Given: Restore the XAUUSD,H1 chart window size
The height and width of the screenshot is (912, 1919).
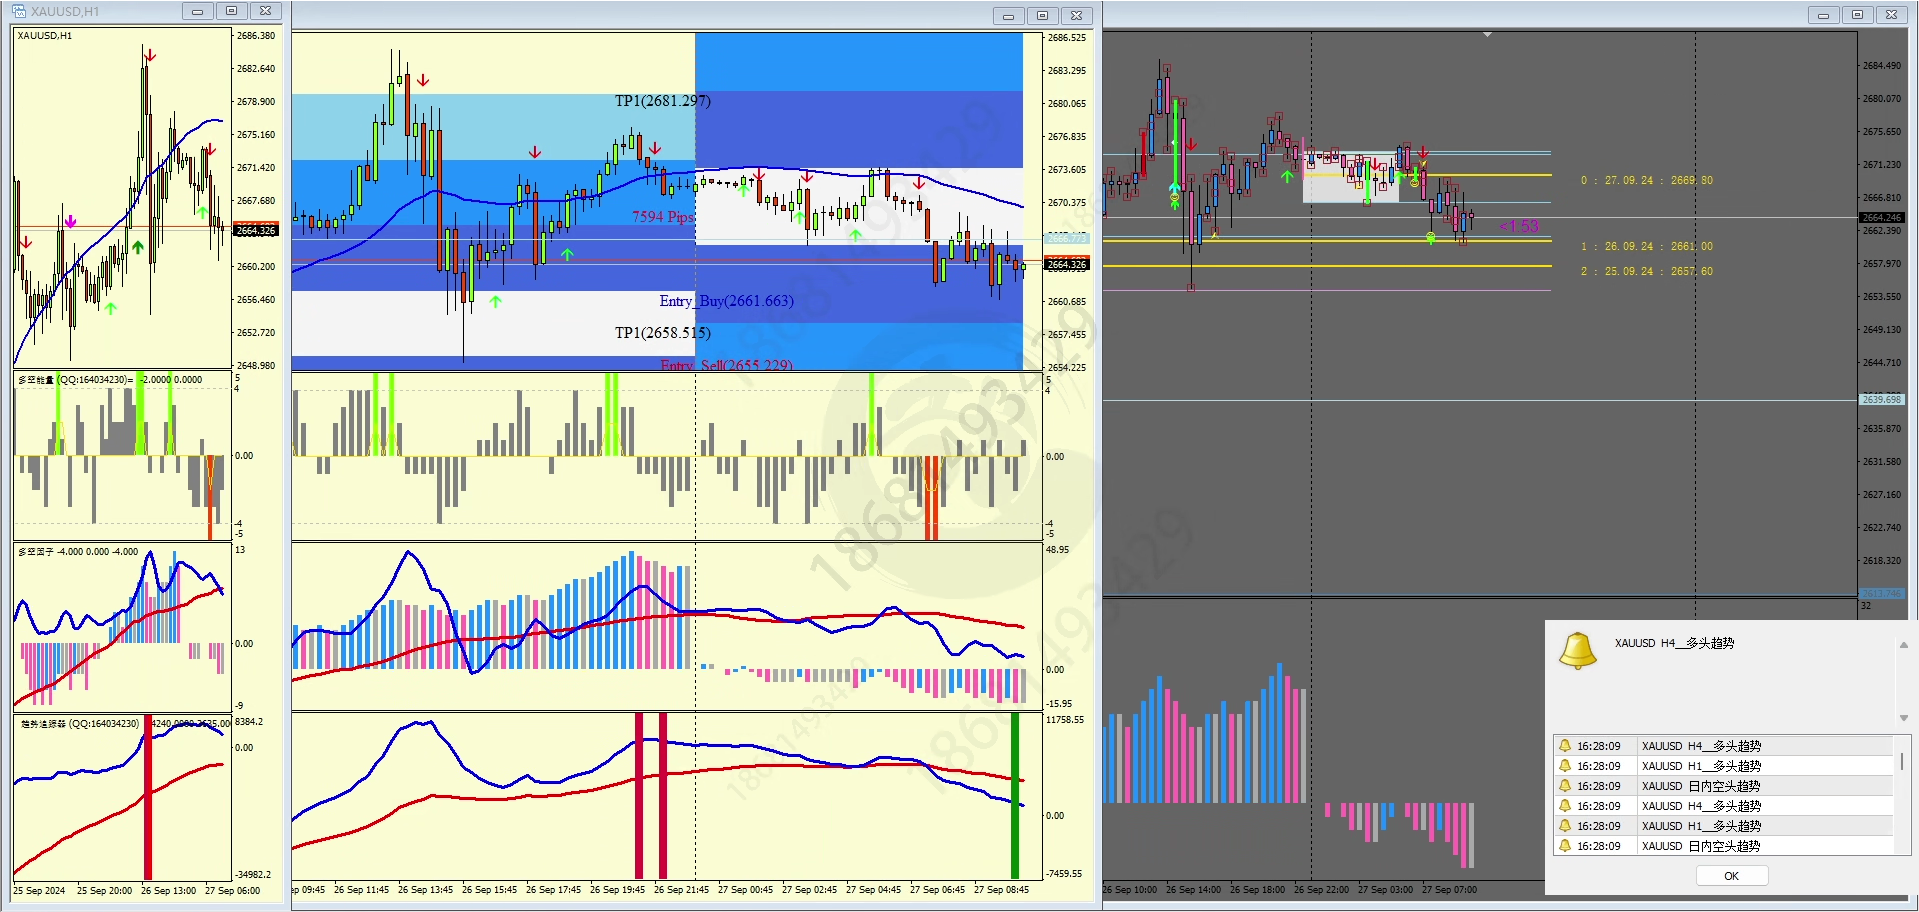Looking at the screenshot, I should click(231, 11).
